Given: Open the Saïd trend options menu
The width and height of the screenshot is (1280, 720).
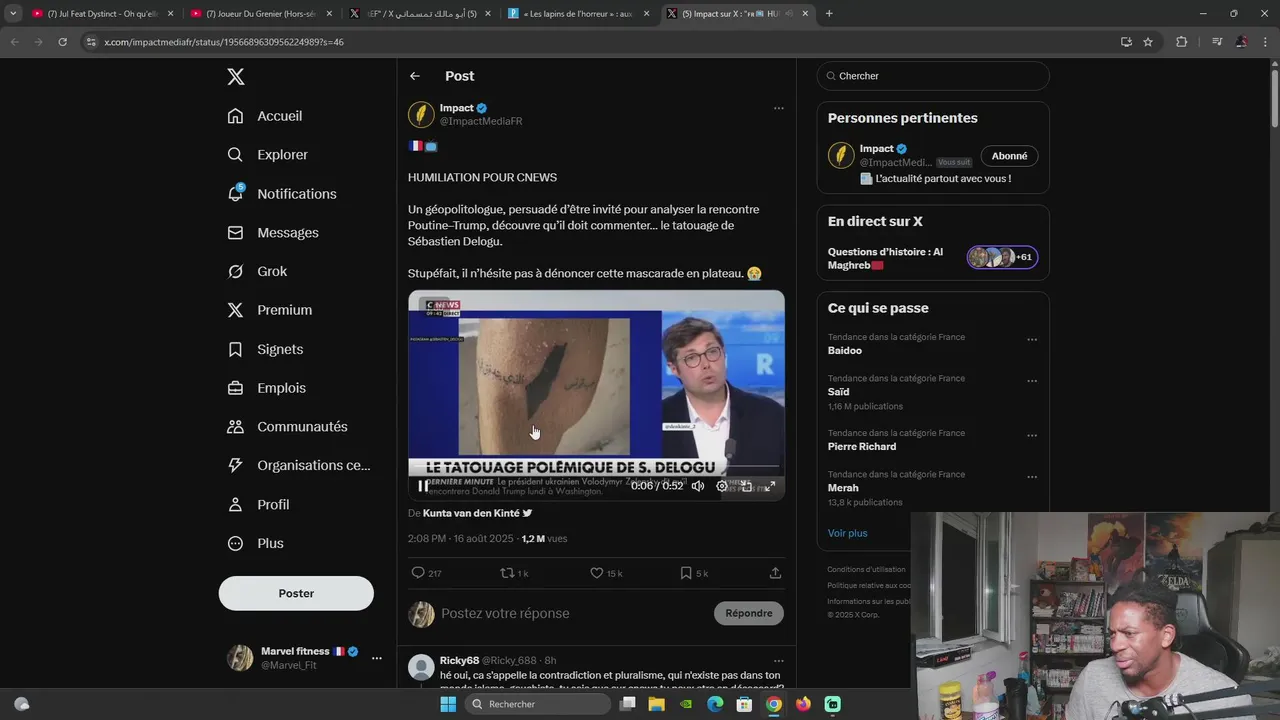Looking at the screenshot, I should pyautogui.click(x=1032, y=381).
